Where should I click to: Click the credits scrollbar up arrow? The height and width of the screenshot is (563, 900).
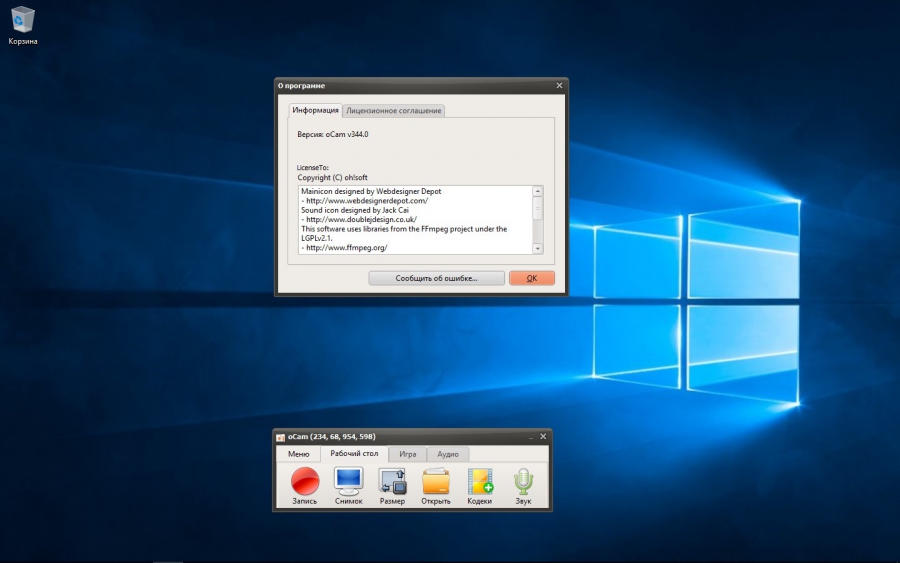(537, 191)
